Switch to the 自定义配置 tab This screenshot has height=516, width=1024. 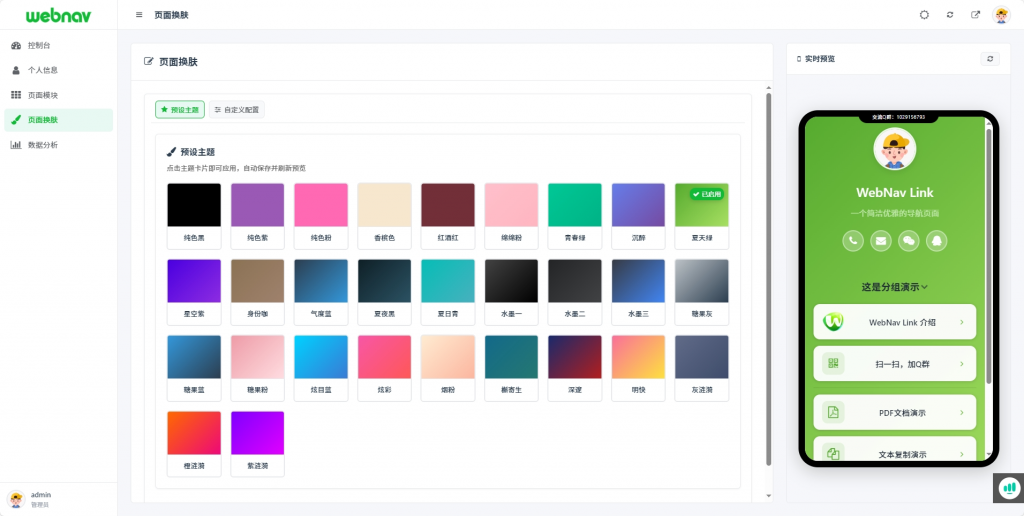coord(237,109)
